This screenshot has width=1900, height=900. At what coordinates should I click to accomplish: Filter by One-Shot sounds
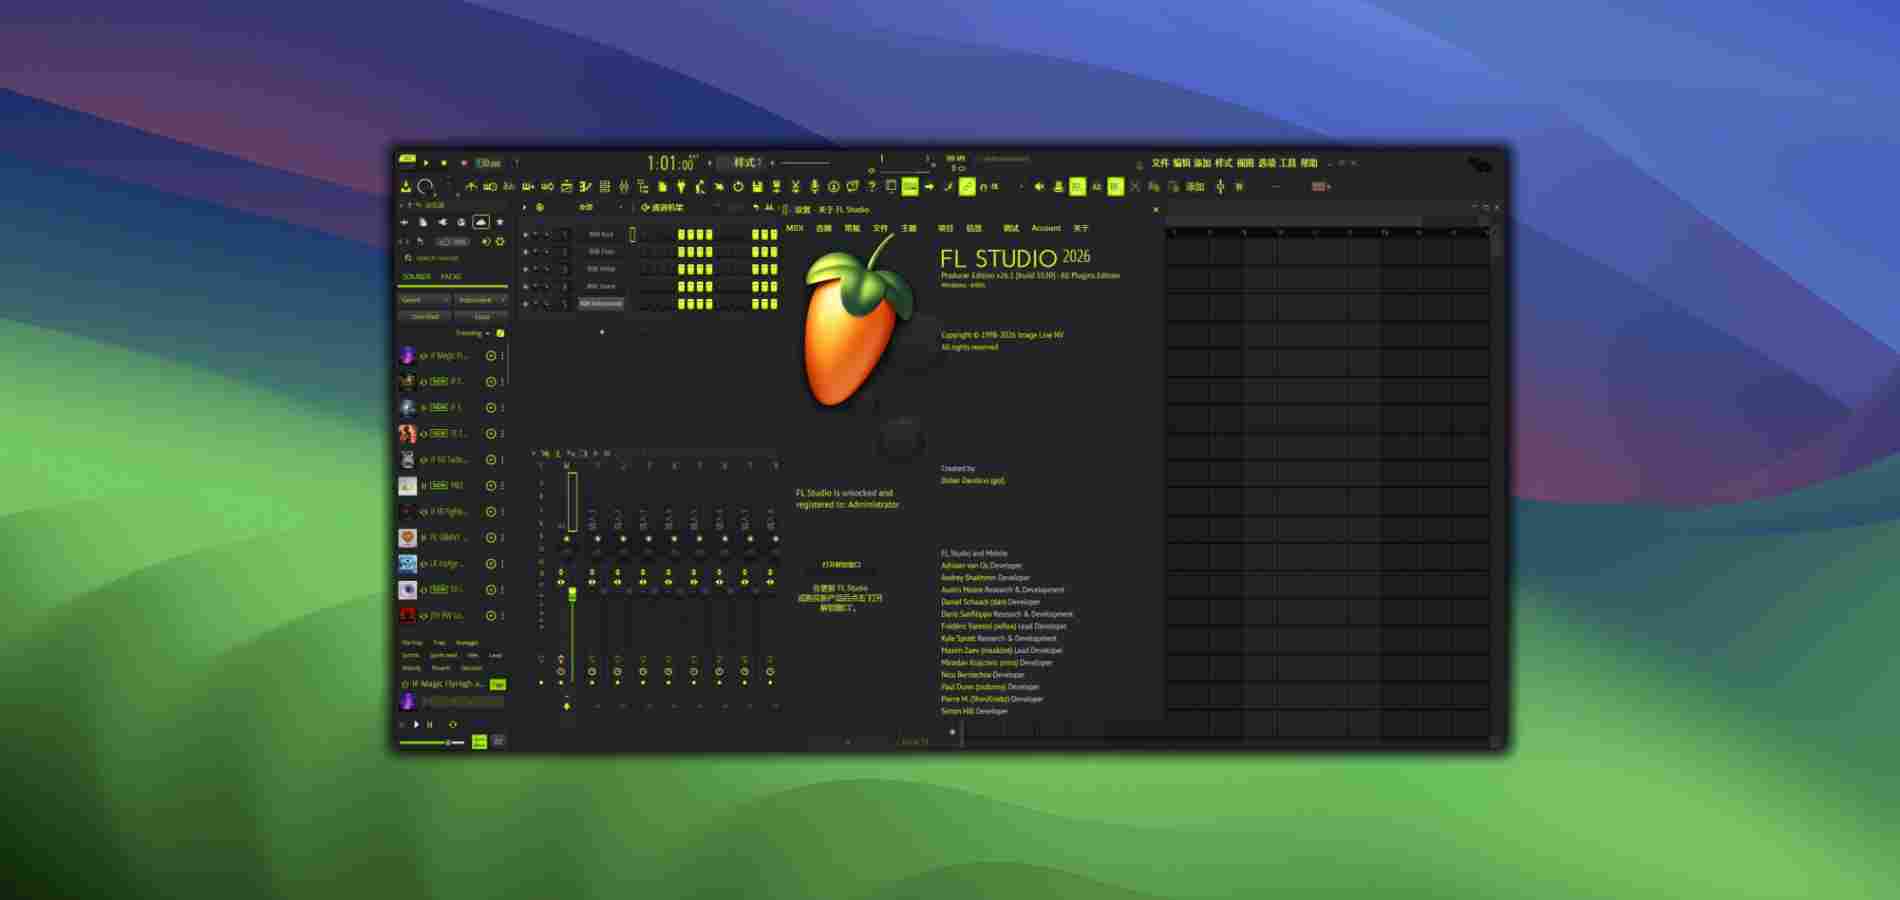[425, 316]
